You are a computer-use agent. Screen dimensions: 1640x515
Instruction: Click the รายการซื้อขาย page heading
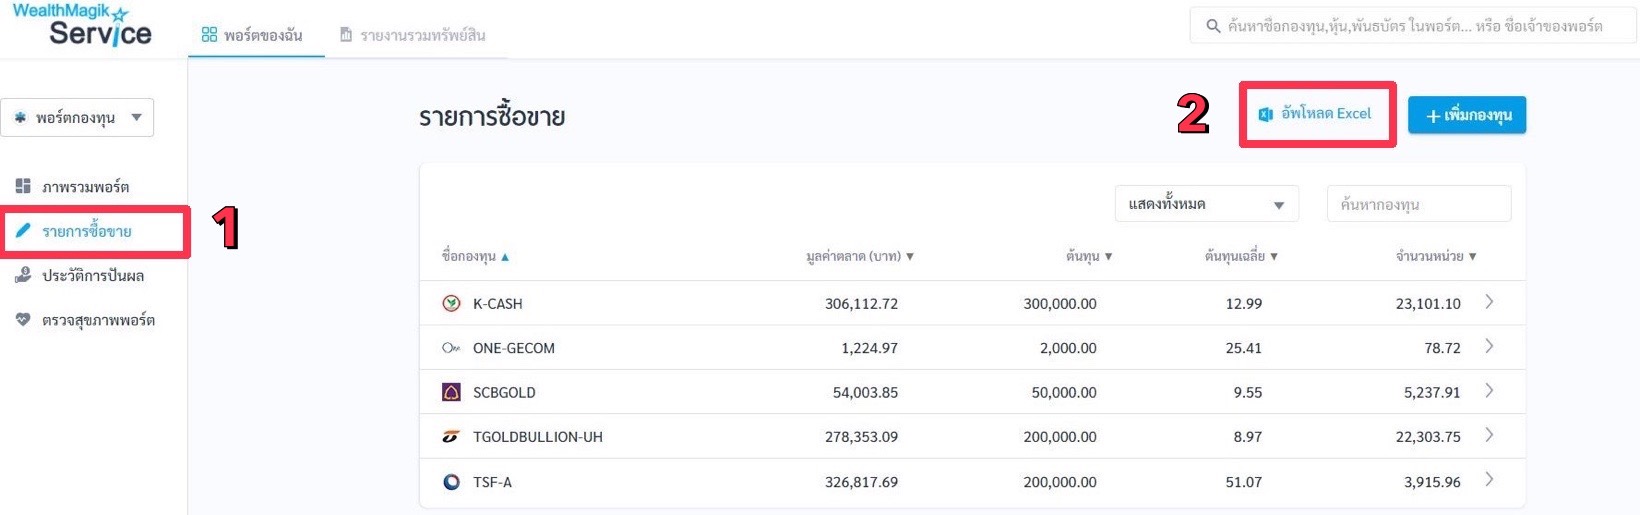click(492, 116)
